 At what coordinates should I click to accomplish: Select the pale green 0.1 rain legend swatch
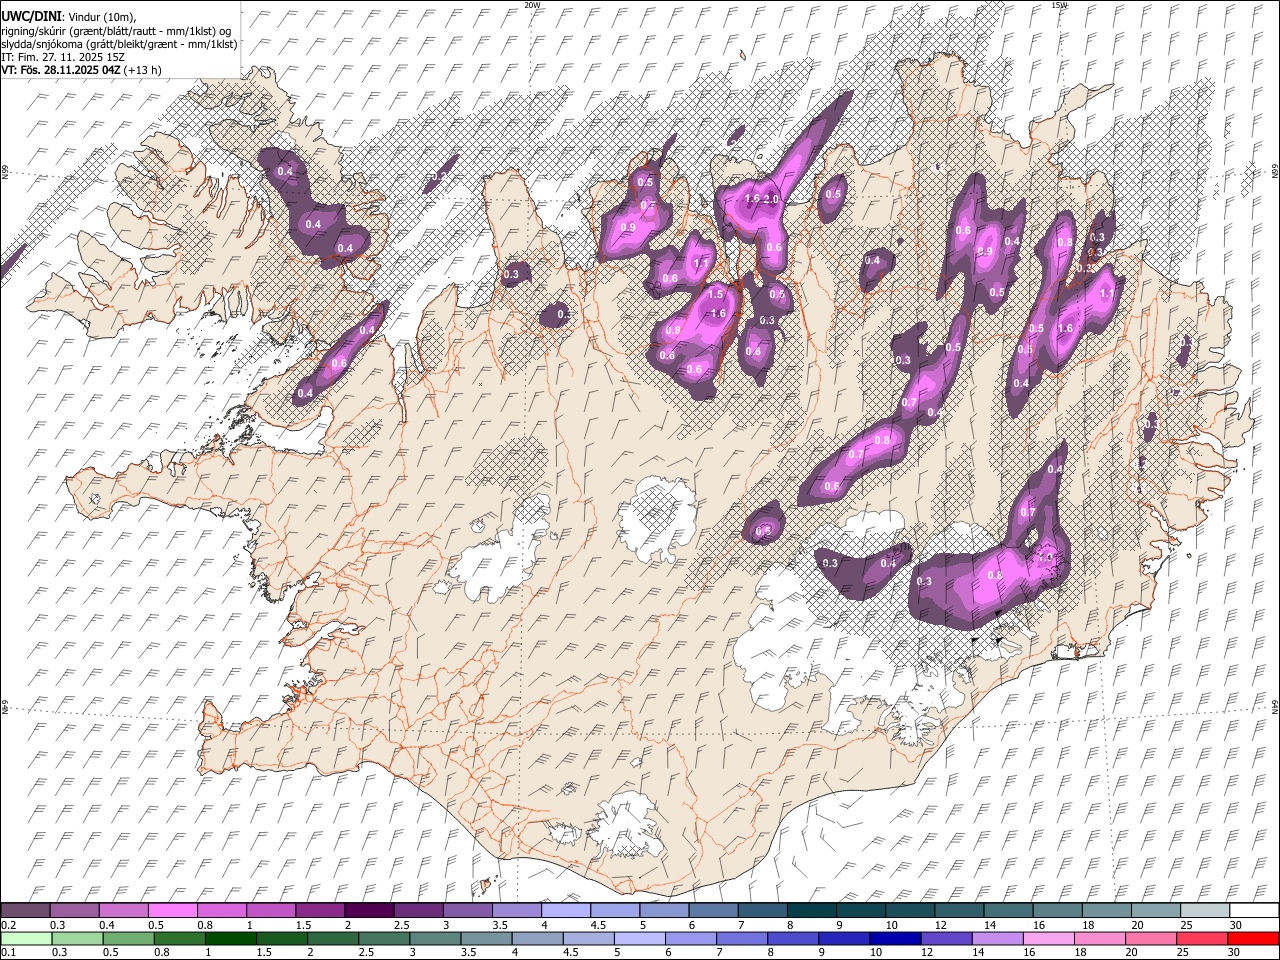pyautogui.click(x=27, y=938)
